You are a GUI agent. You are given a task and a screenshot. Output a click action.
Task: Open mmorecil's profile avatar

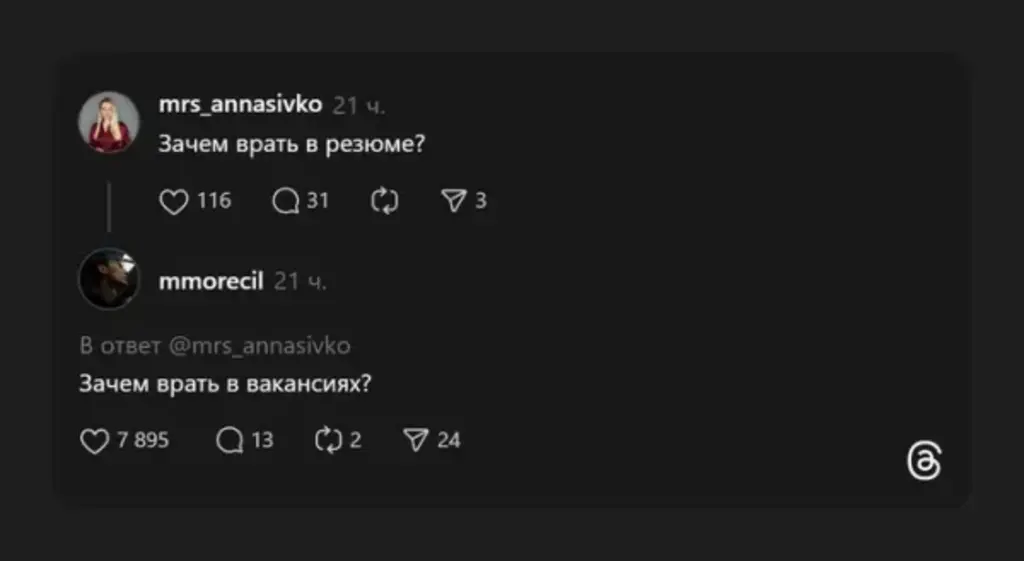tap(108, 278)
